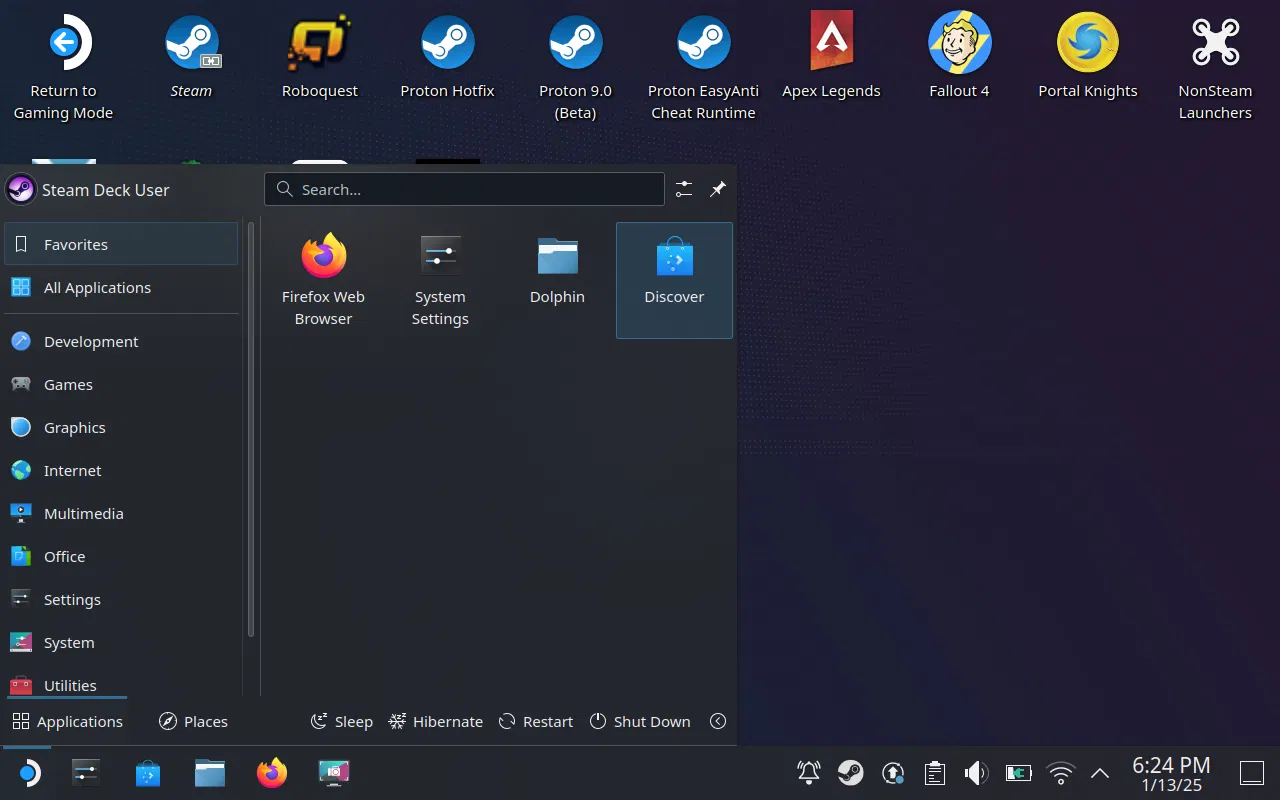Image resolution: width=1280 pixels, height=800 pixels.
Task: Open the Office category
Action: [121, 556]
